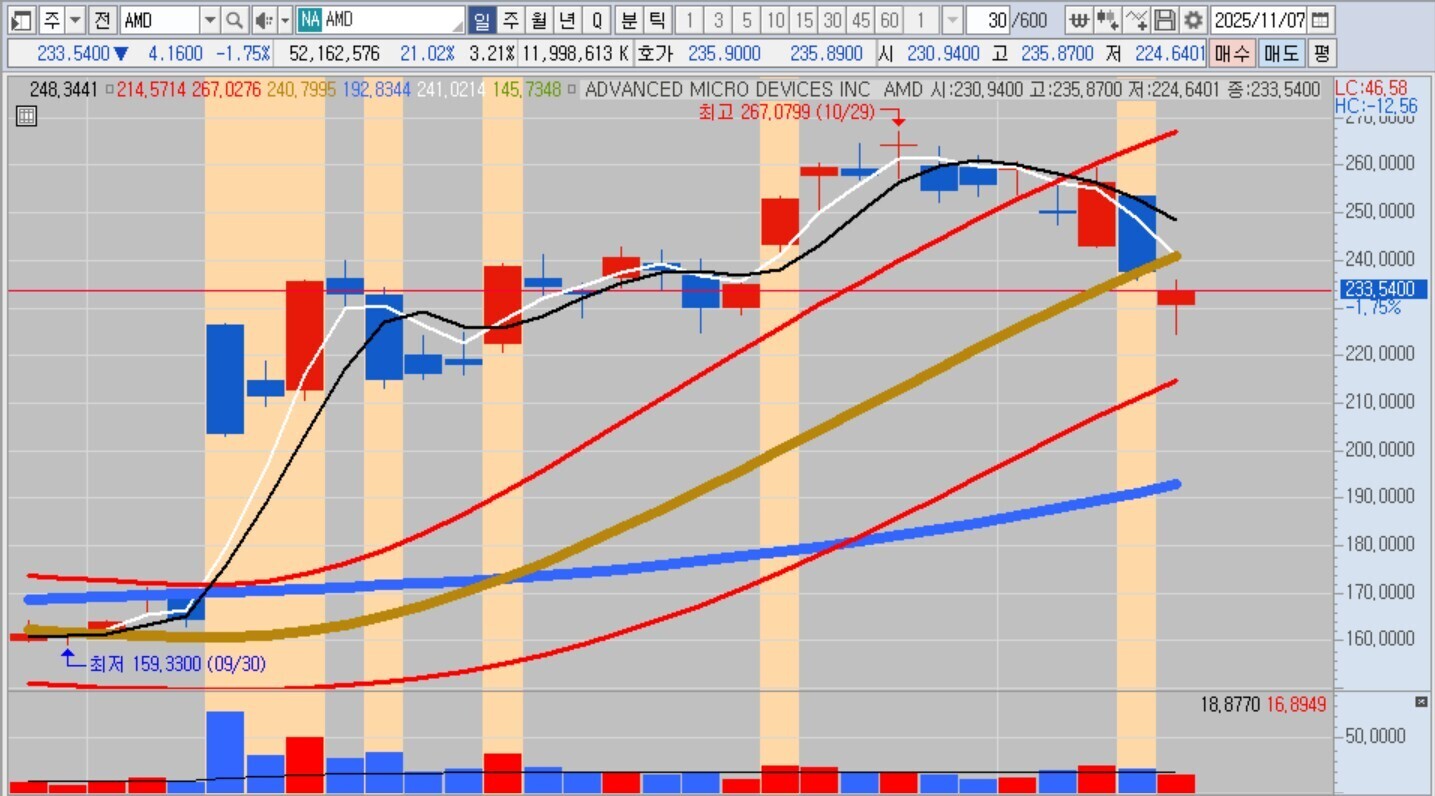Click the 192,8344 blue moving average value
1435x796 pixels.
click(376, 90)
